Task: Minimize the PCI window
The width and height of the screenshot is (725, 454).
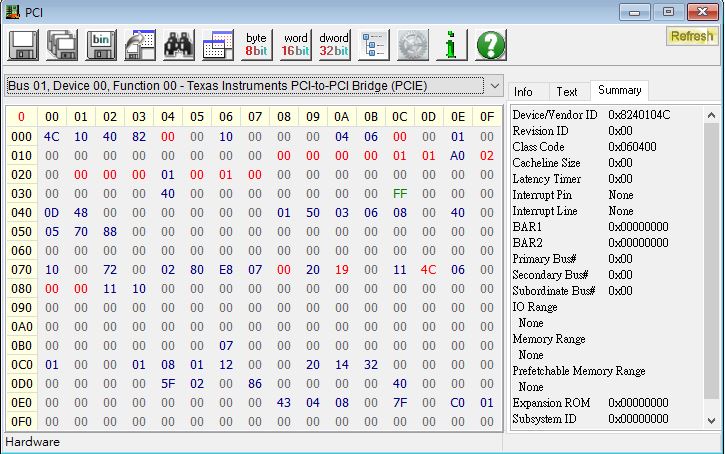Action: pyautogui.click(x=635, y=12)
